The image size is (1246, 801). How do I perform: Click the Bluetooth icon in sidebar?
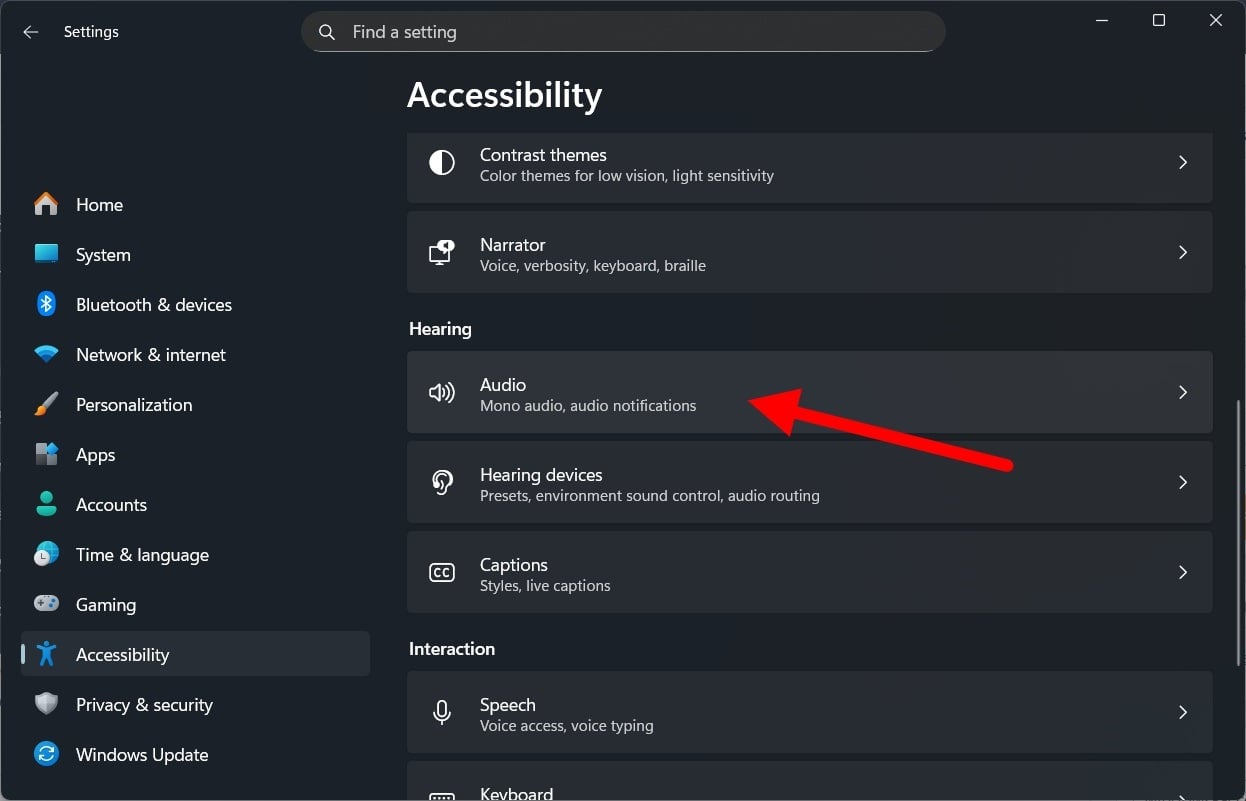(46, 304)
